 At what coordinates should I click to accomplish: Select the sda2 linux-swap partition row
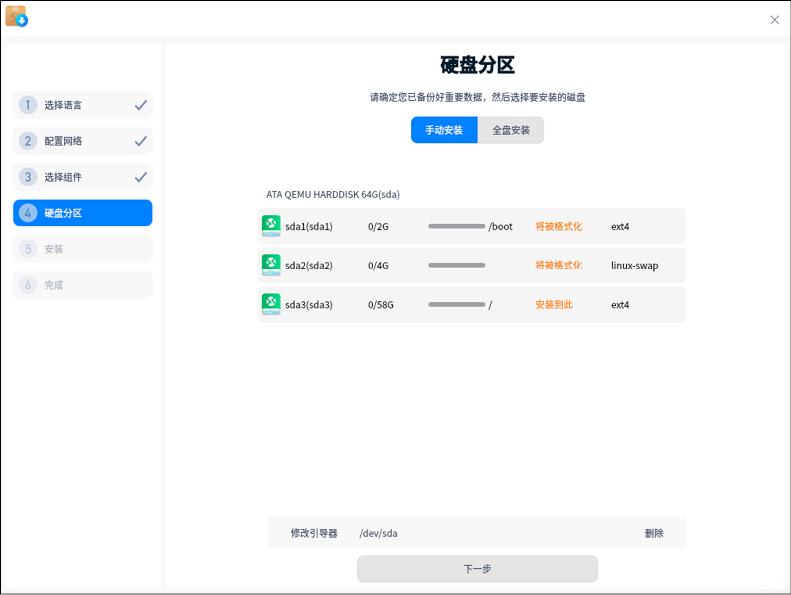coord(471,265)
